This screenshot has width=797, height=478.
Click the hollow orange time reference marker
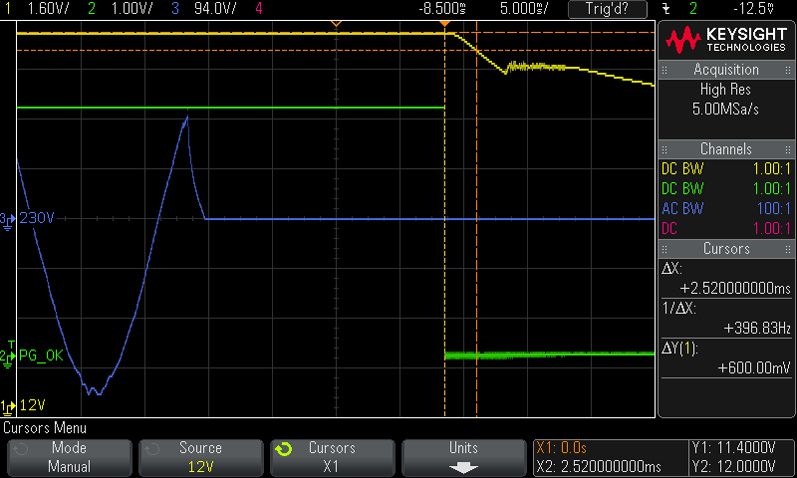point(336,24)
